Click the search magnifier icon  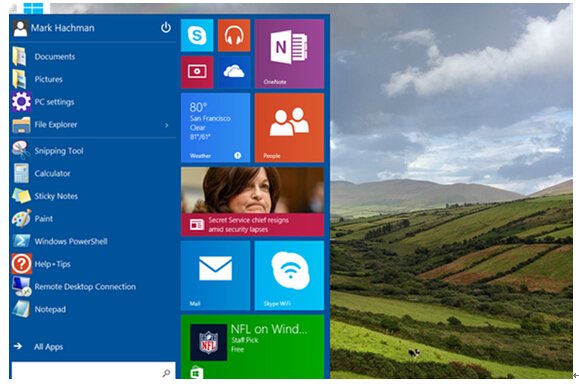click(x=166, y=373)
